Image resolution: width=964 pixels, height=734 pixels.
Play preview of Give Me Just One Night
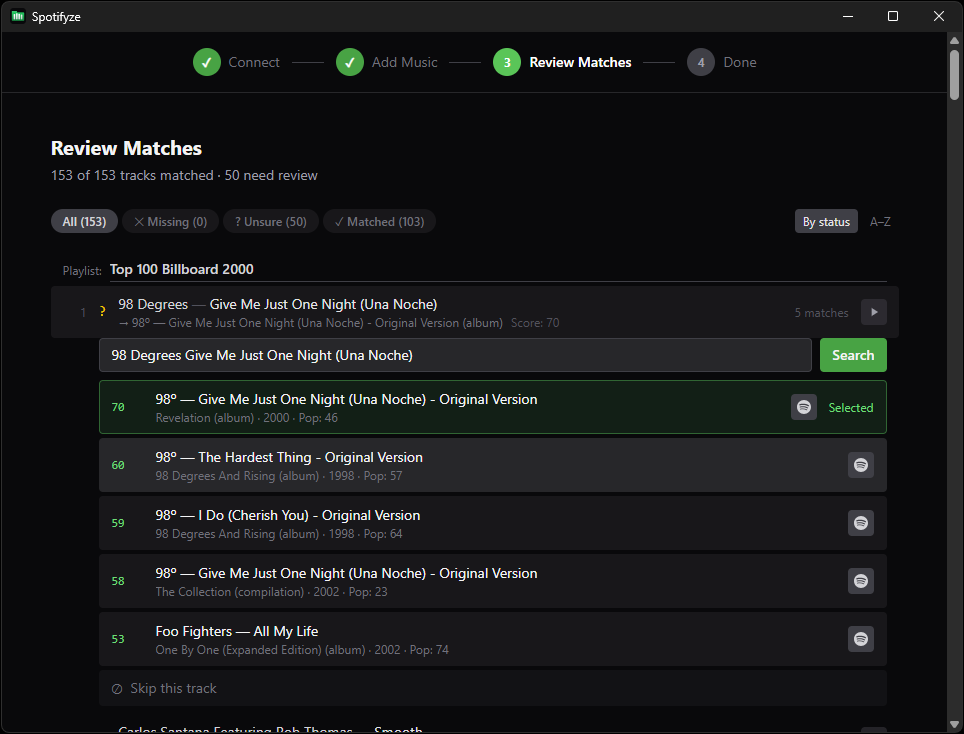click(x=873, y=312)
